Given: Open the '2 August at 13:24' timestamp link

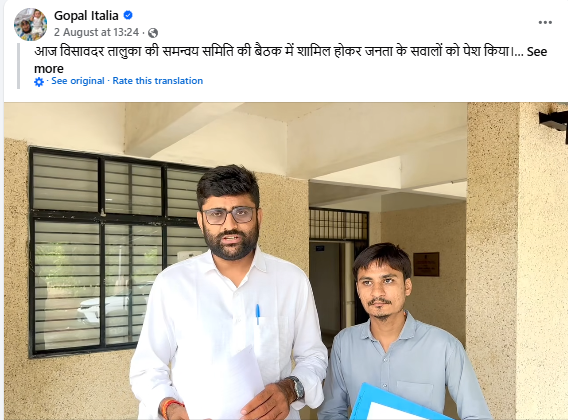Looking at the screenshot, I should (x=96, y=32).
